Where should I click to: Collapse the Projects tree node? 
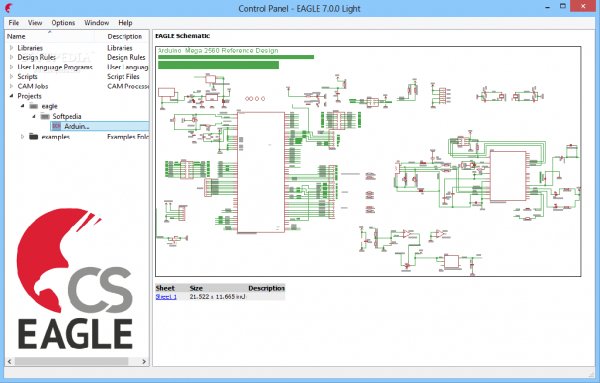coord(11,96)
